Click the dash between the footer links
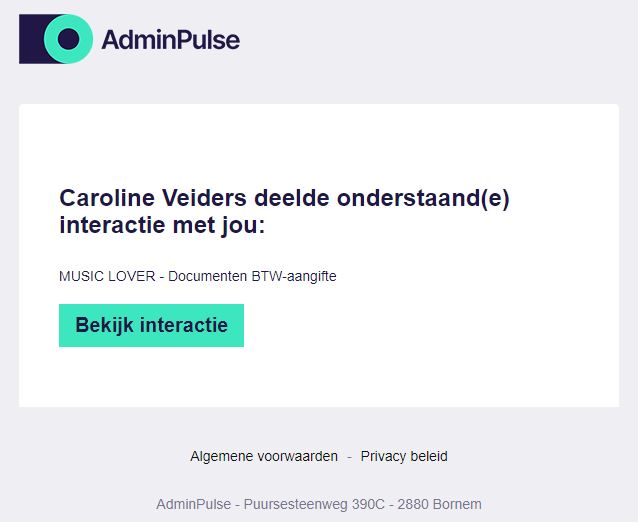 coord(350,456)
